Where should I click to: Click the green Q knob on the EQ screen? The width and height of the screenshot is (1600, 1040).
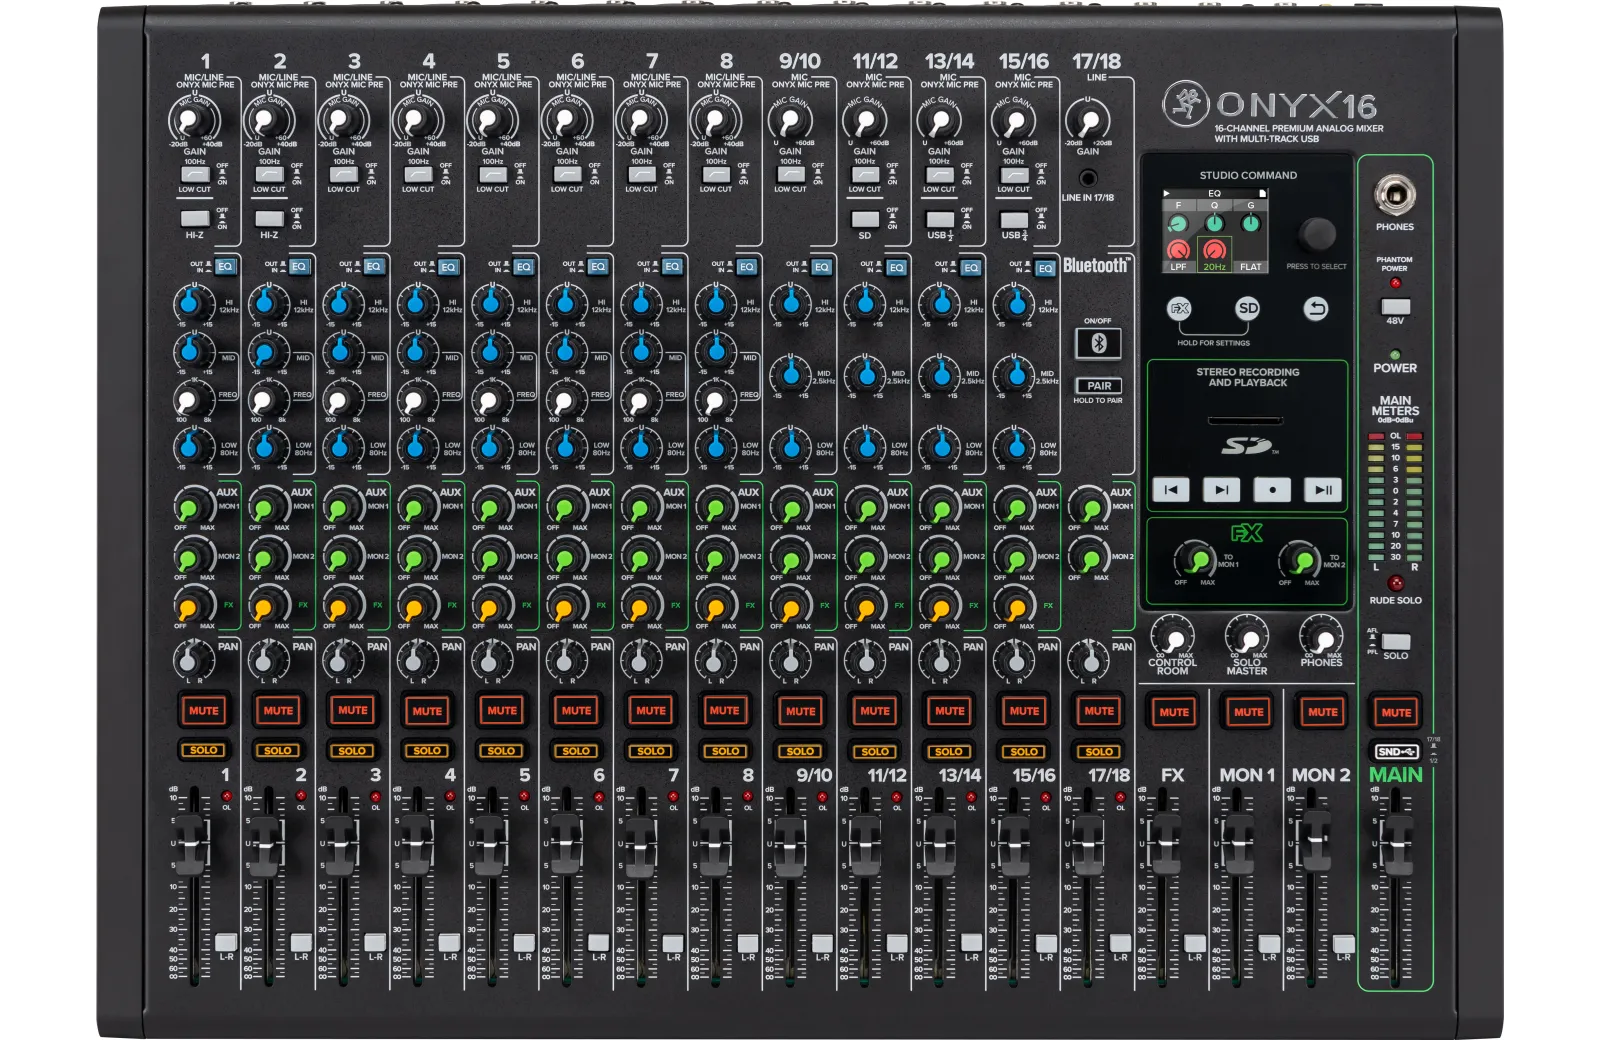tap(1214, 222)
